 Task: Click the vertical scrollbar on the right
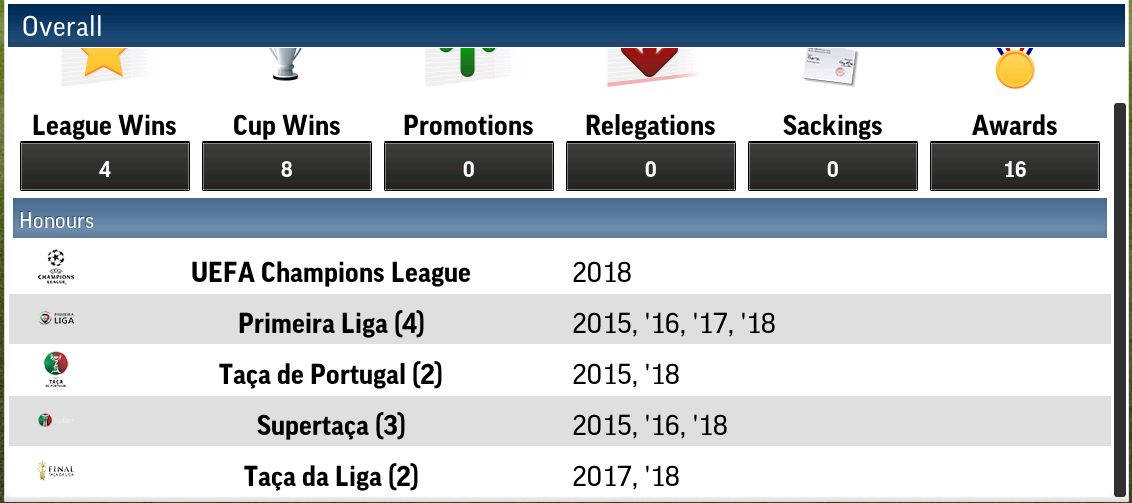point(1120,290)
